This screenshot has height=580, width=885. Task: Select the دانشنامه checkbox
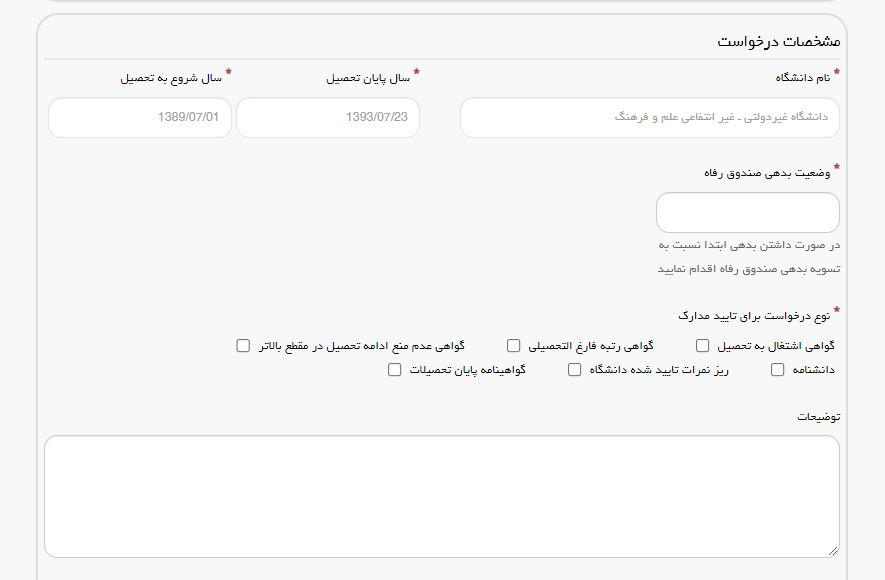click(x=778, y=370)
